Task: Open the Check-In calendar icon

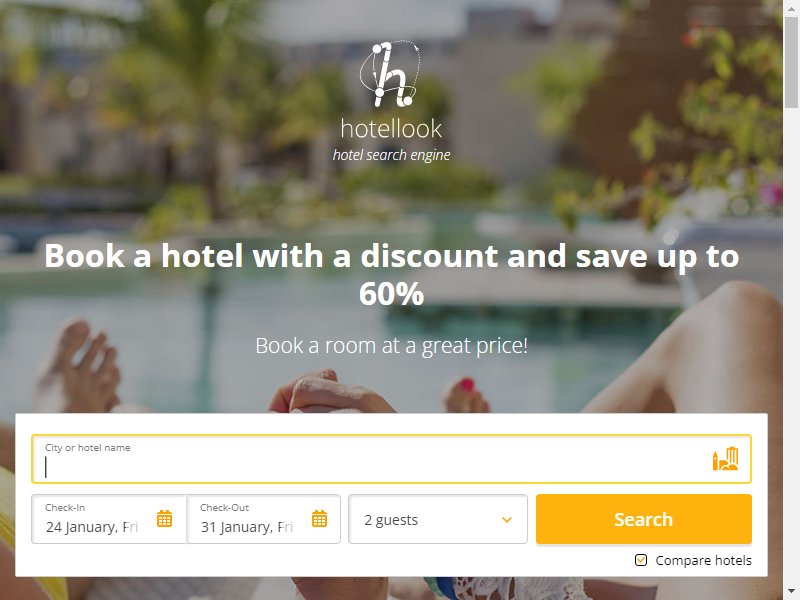Action: [x=164, y=518]
